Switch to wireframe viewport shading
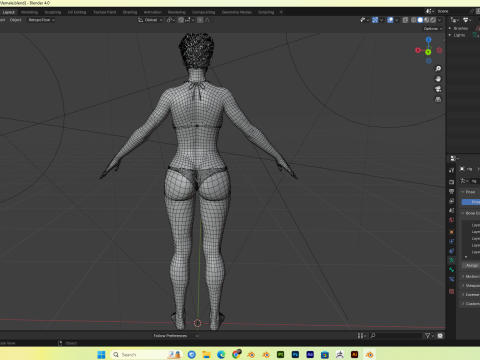 click(x=414, y=20)
